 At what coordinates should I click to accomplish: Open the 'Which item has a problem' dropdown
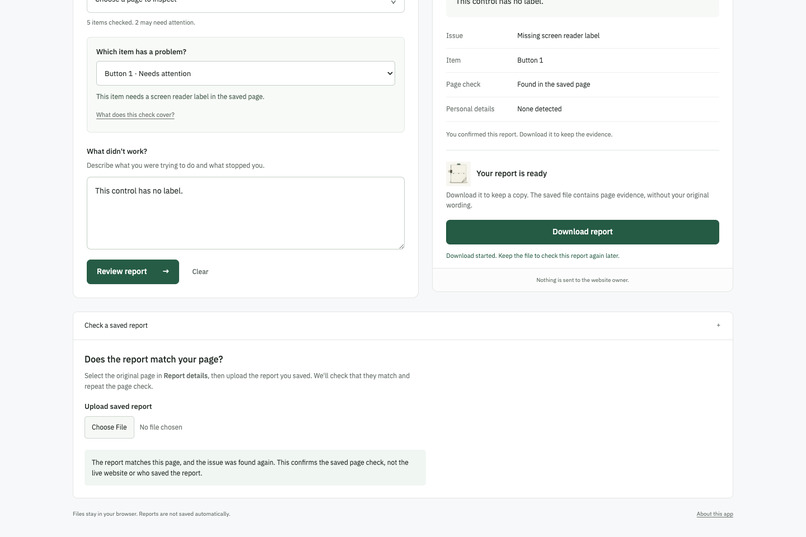pyautogui.click(x=245, y=73)
